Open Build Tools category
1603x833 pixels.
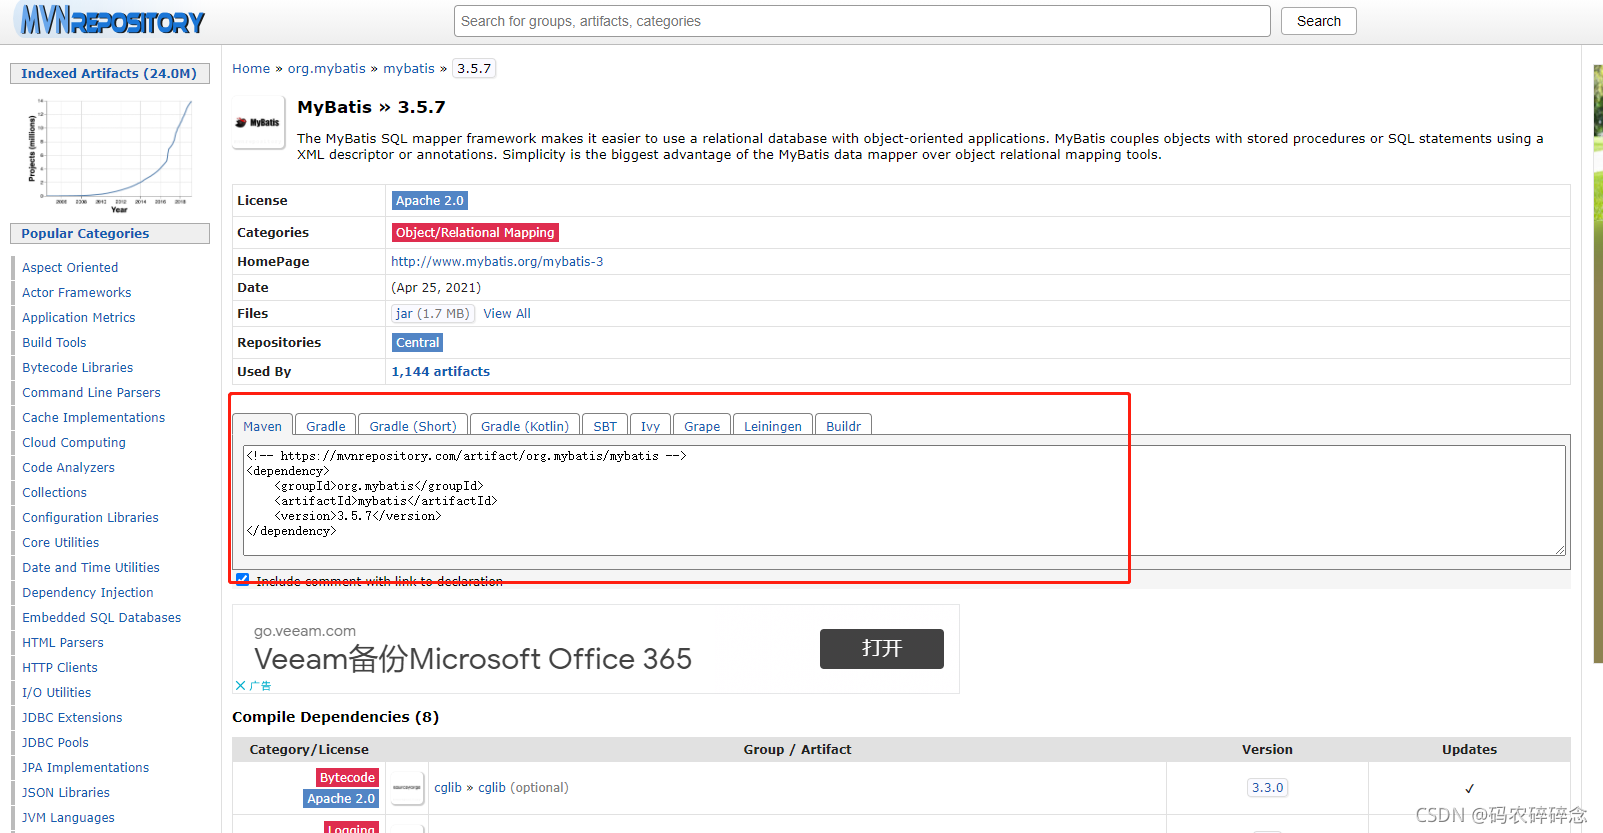pyautogui.click(x=54, y=342)
